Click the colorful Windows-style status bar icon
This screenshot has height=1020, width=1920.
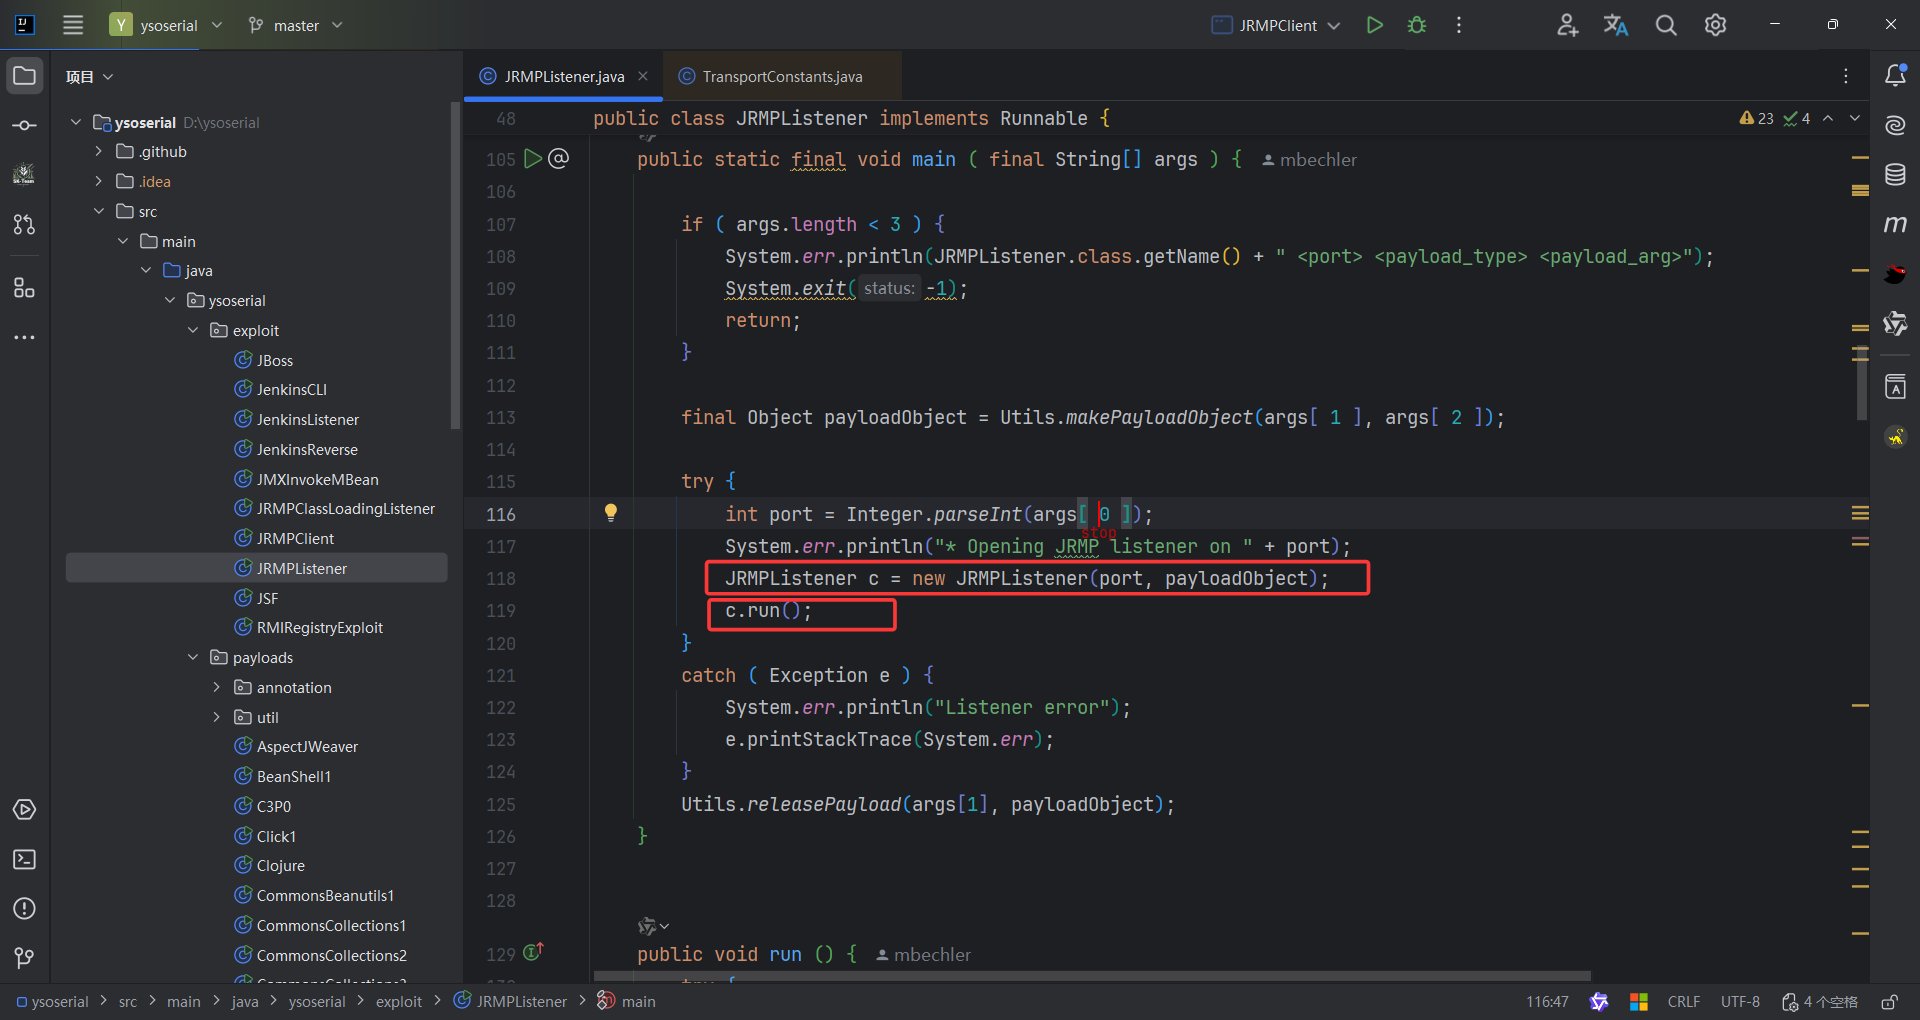coord(1639,1002)
